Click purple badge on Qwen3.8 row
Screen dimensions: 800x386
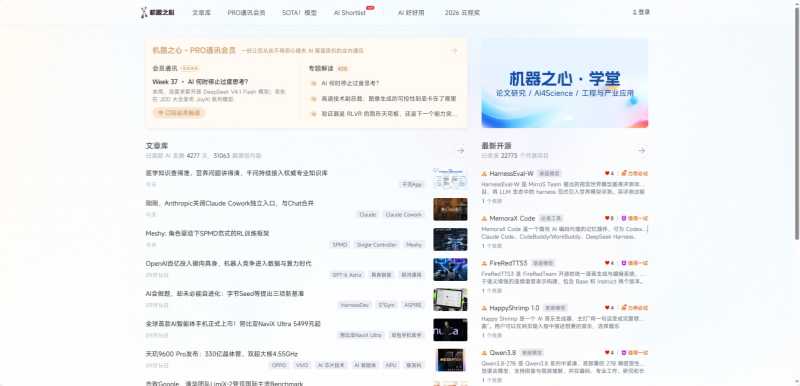pyautogui.click(x=634, y=353)
